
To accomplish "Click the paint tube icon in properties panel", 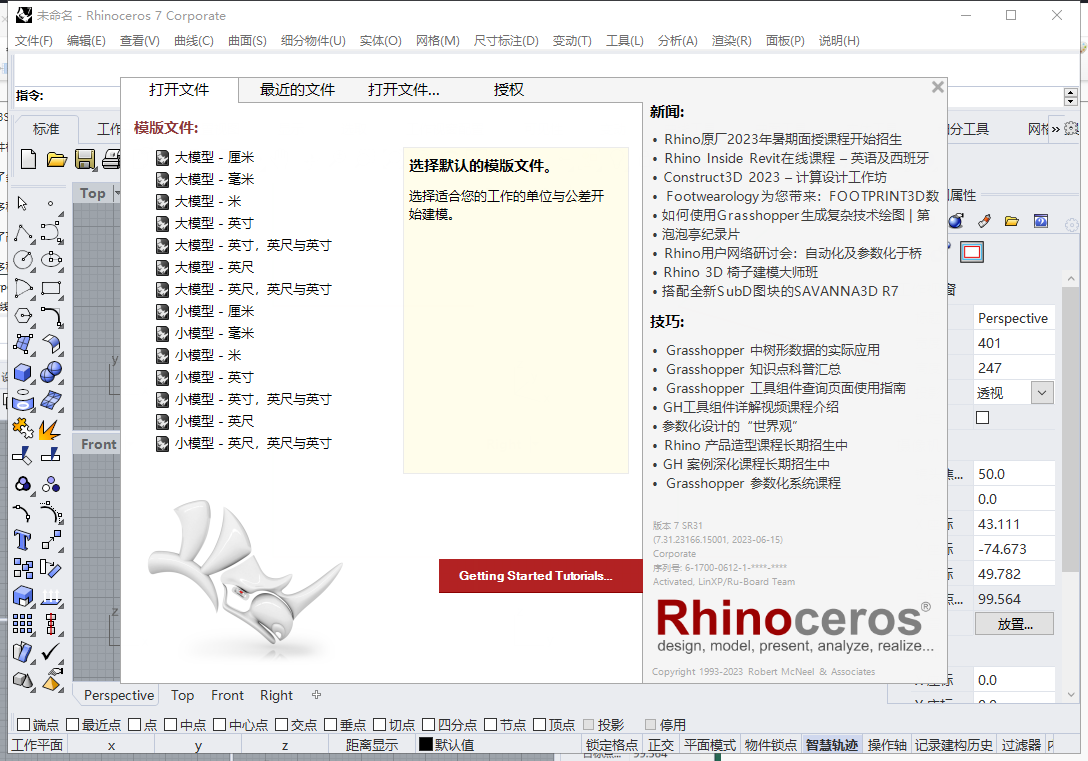I will click(984, 221).
